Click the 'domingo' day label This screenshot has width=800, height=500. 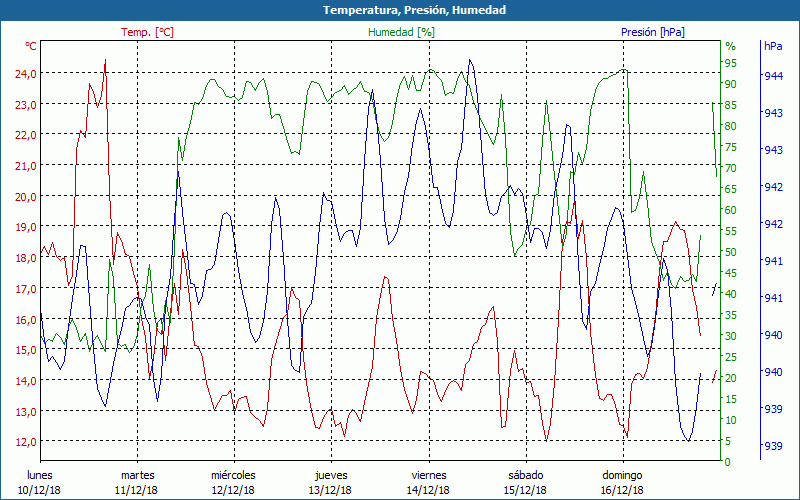click(x=622, y=476)
